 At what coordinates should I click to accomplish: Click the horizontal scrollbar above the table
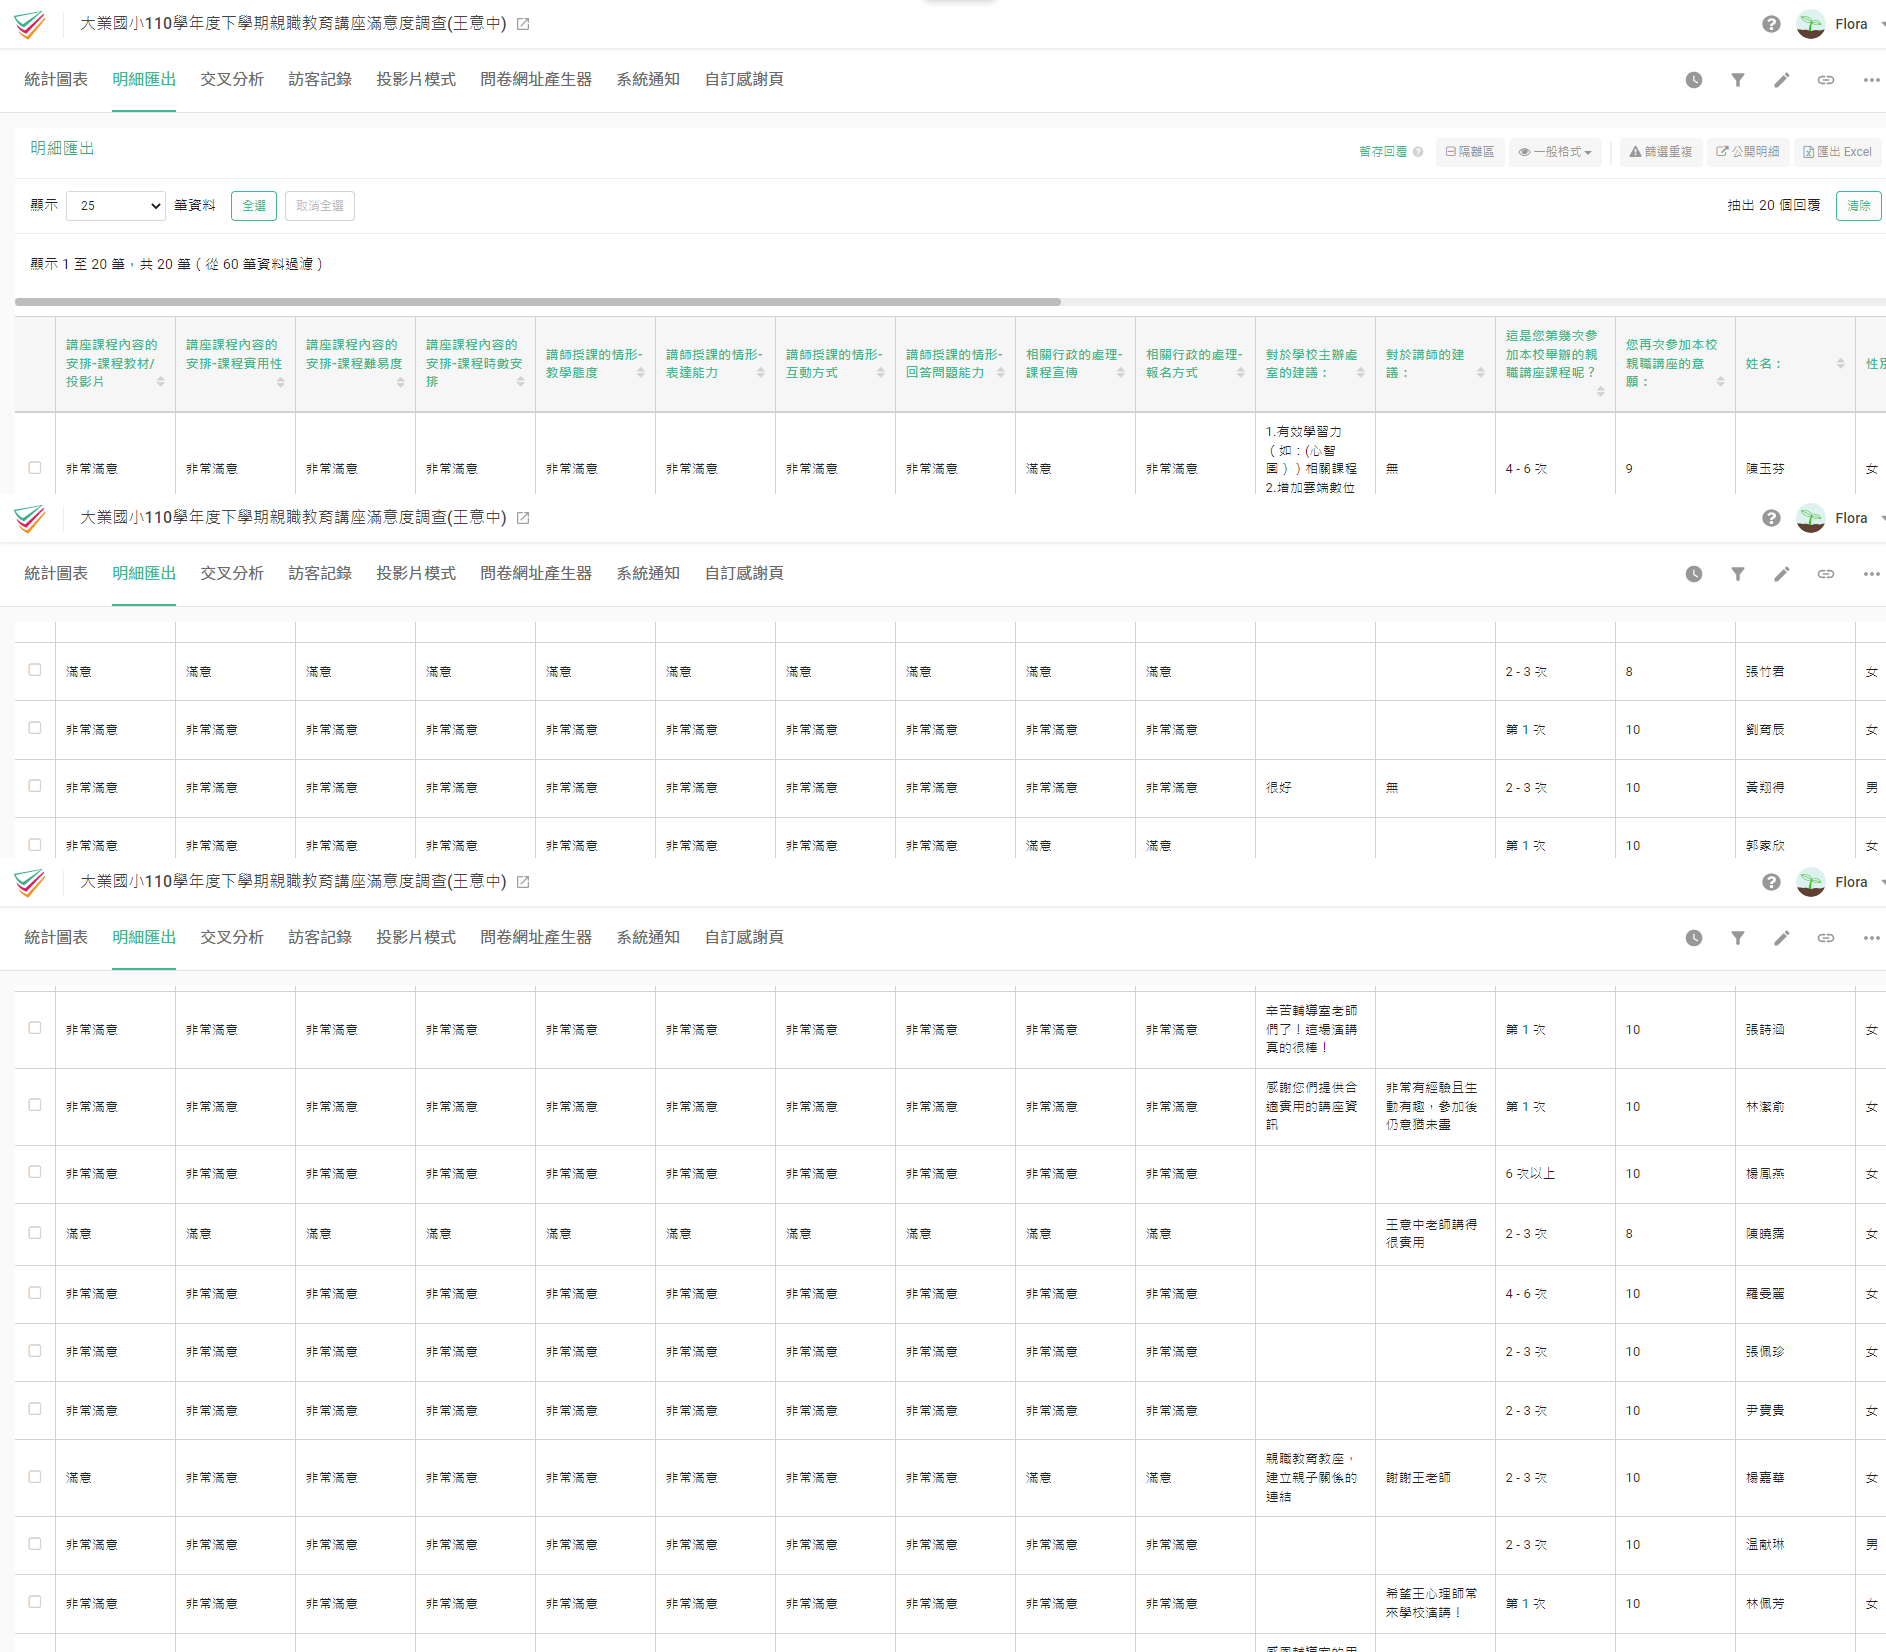538,301
